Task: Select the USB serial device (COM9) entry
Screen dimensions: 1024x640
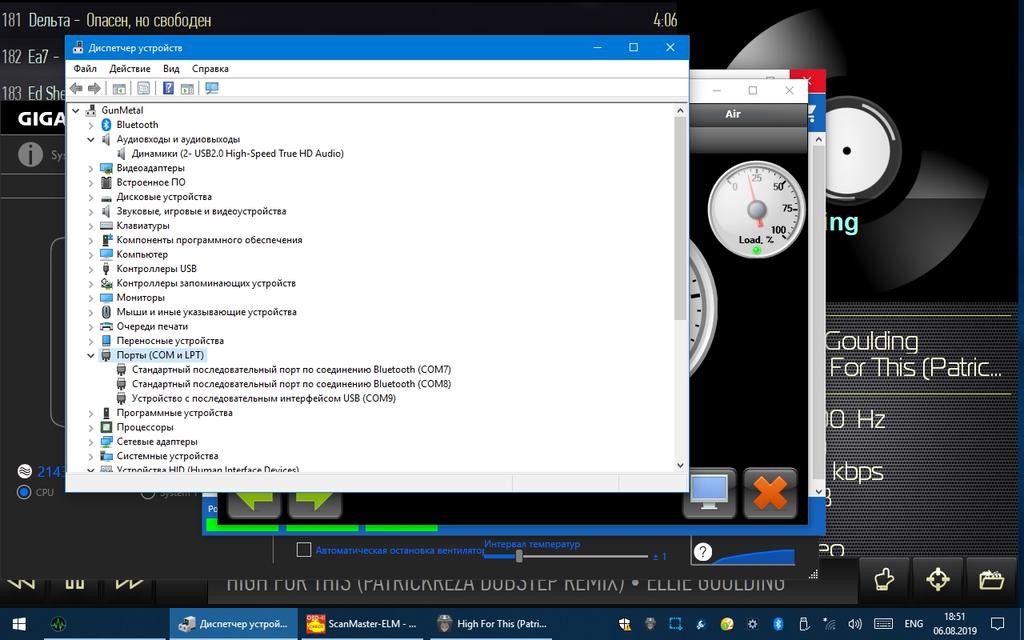Action: point(263,398)
